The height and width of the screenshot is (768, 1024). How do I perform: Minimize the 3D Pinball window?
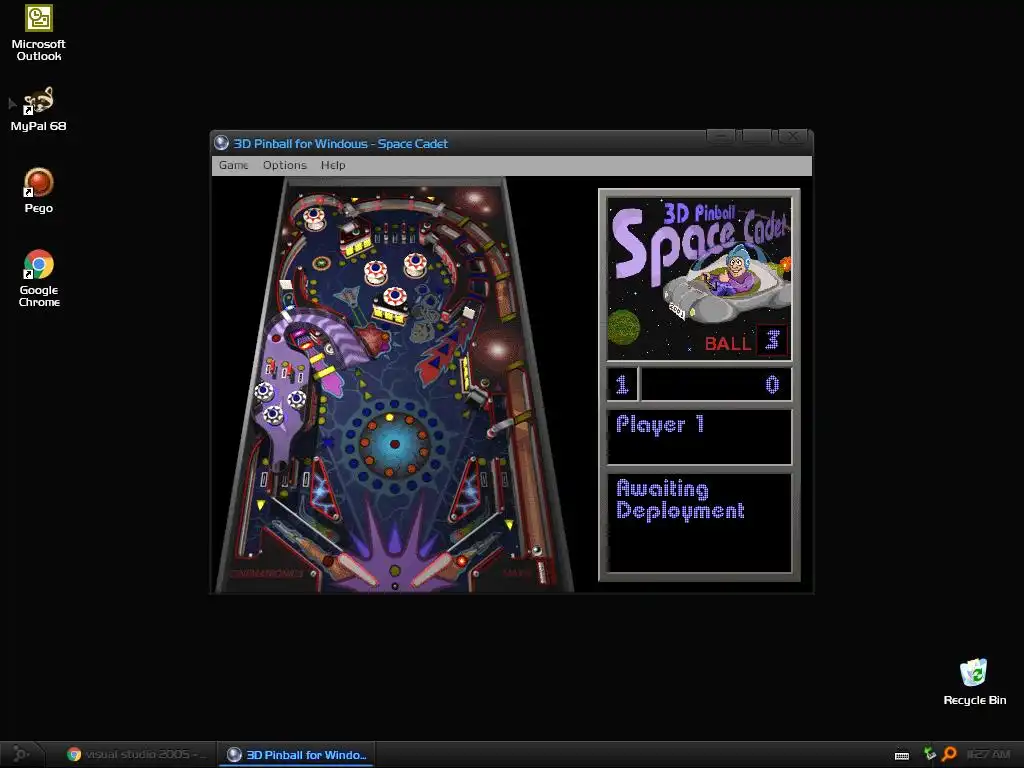[722, 136]
